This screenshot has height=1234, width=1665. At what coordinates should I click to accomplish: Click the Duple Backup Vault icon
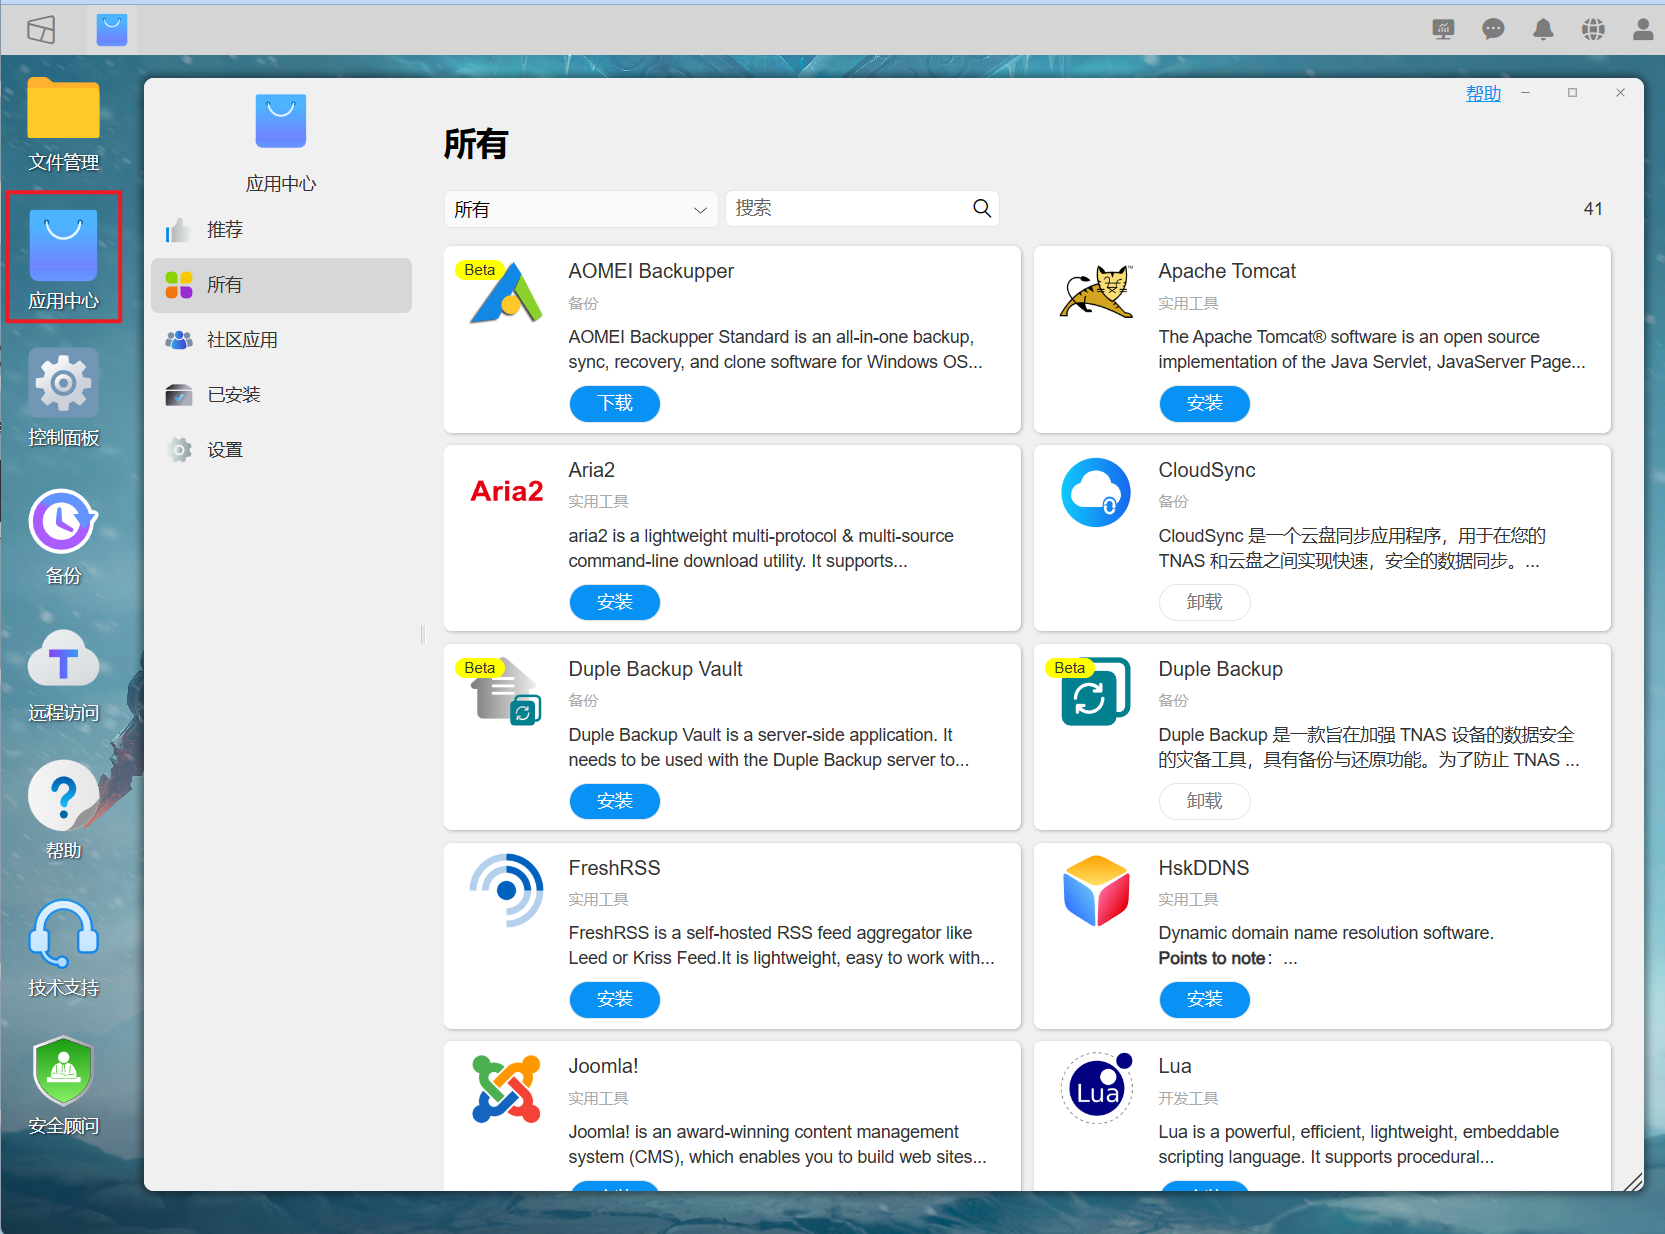point(507,692)
